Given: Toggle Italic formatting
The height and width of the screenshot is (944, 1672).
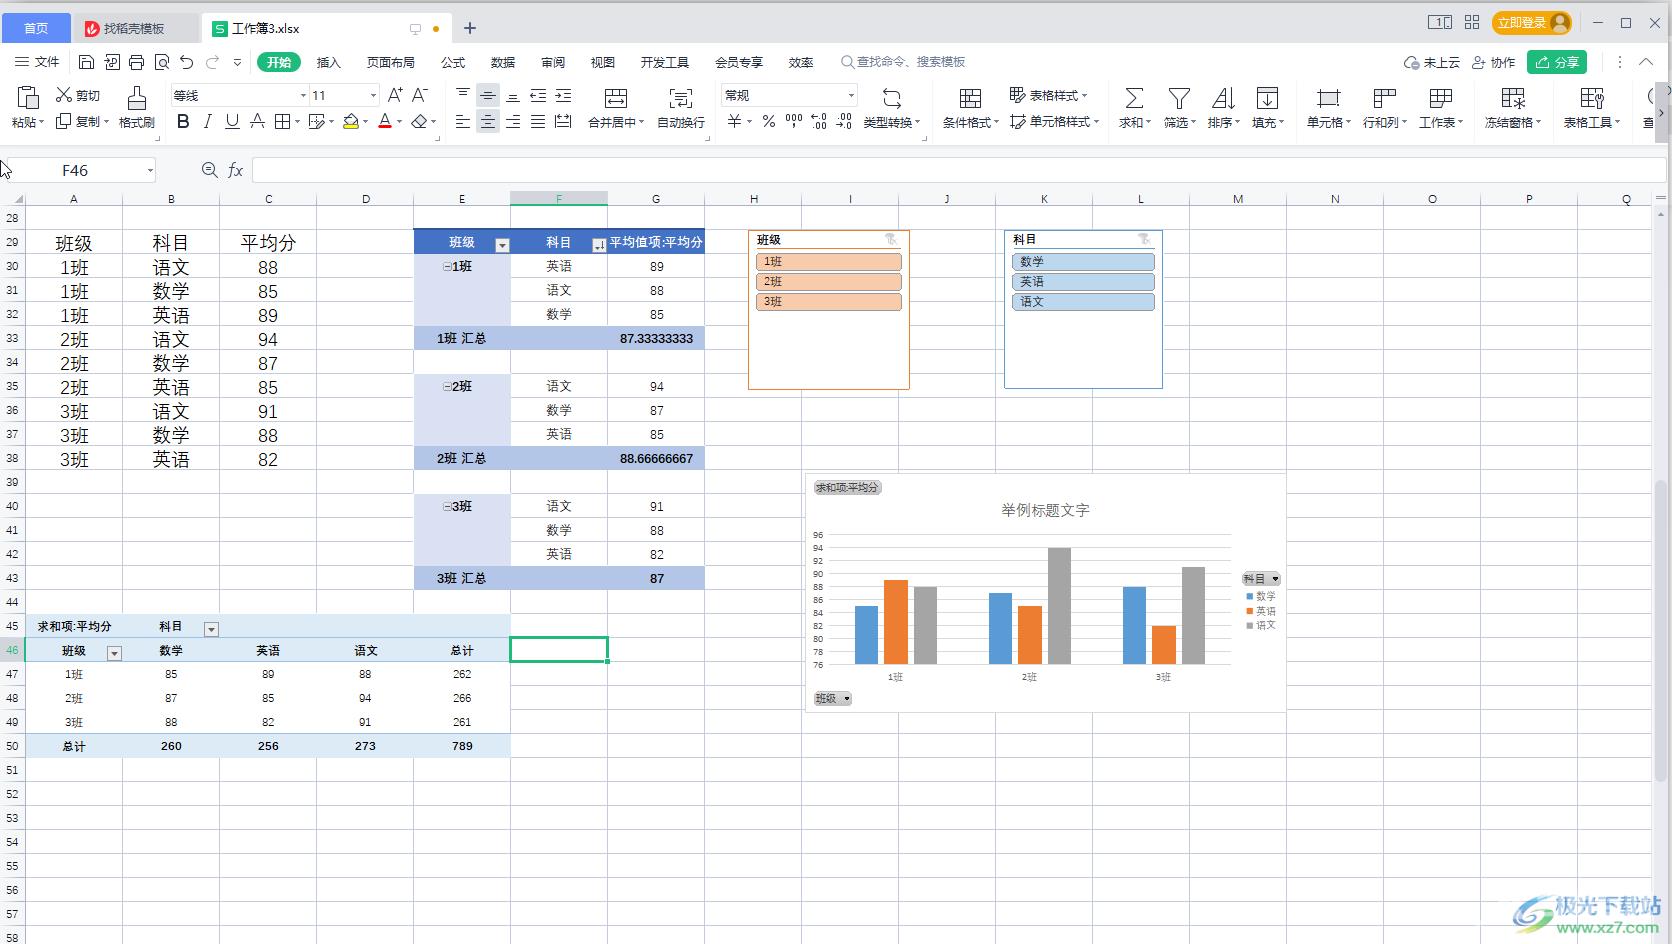Looking at the screenshot, I should click(207, 122).
